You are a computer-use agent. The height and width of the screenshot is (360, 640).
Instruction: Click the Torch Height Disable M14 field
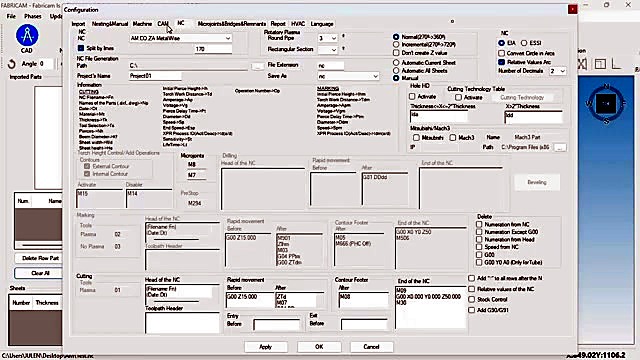pos(149,198)
